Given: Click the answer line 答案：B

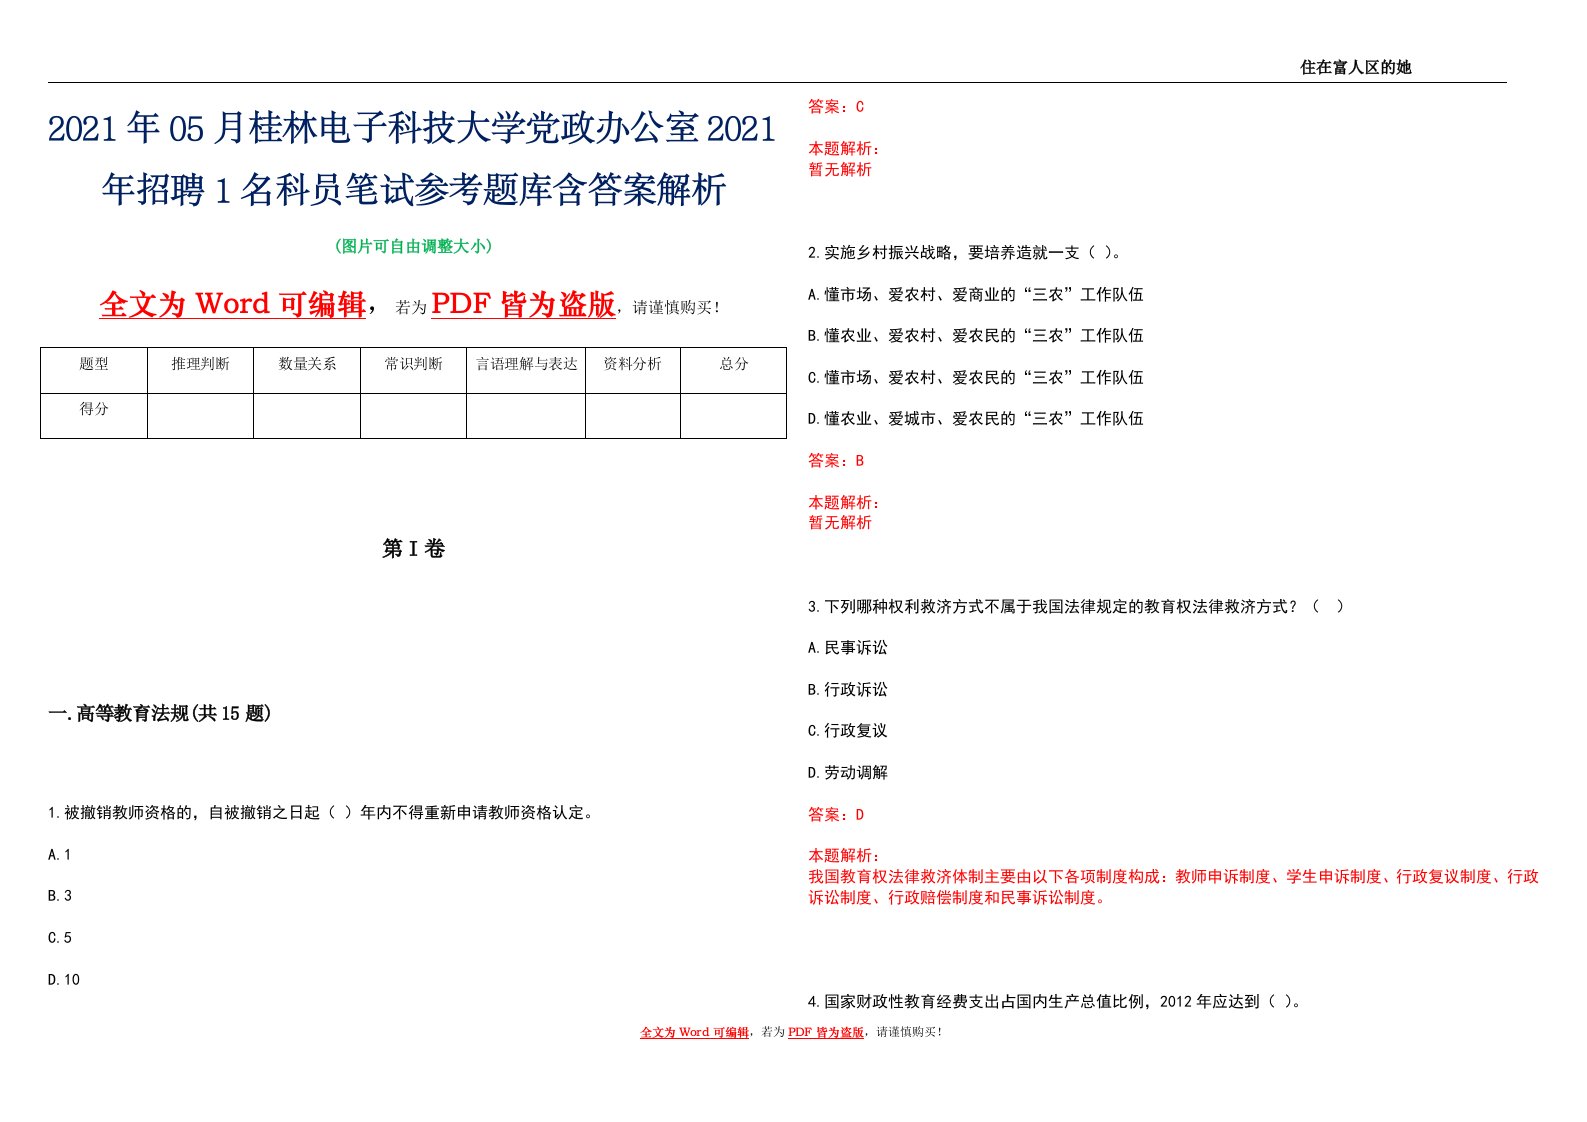Looking at the screenshot, I should [836, 461].
